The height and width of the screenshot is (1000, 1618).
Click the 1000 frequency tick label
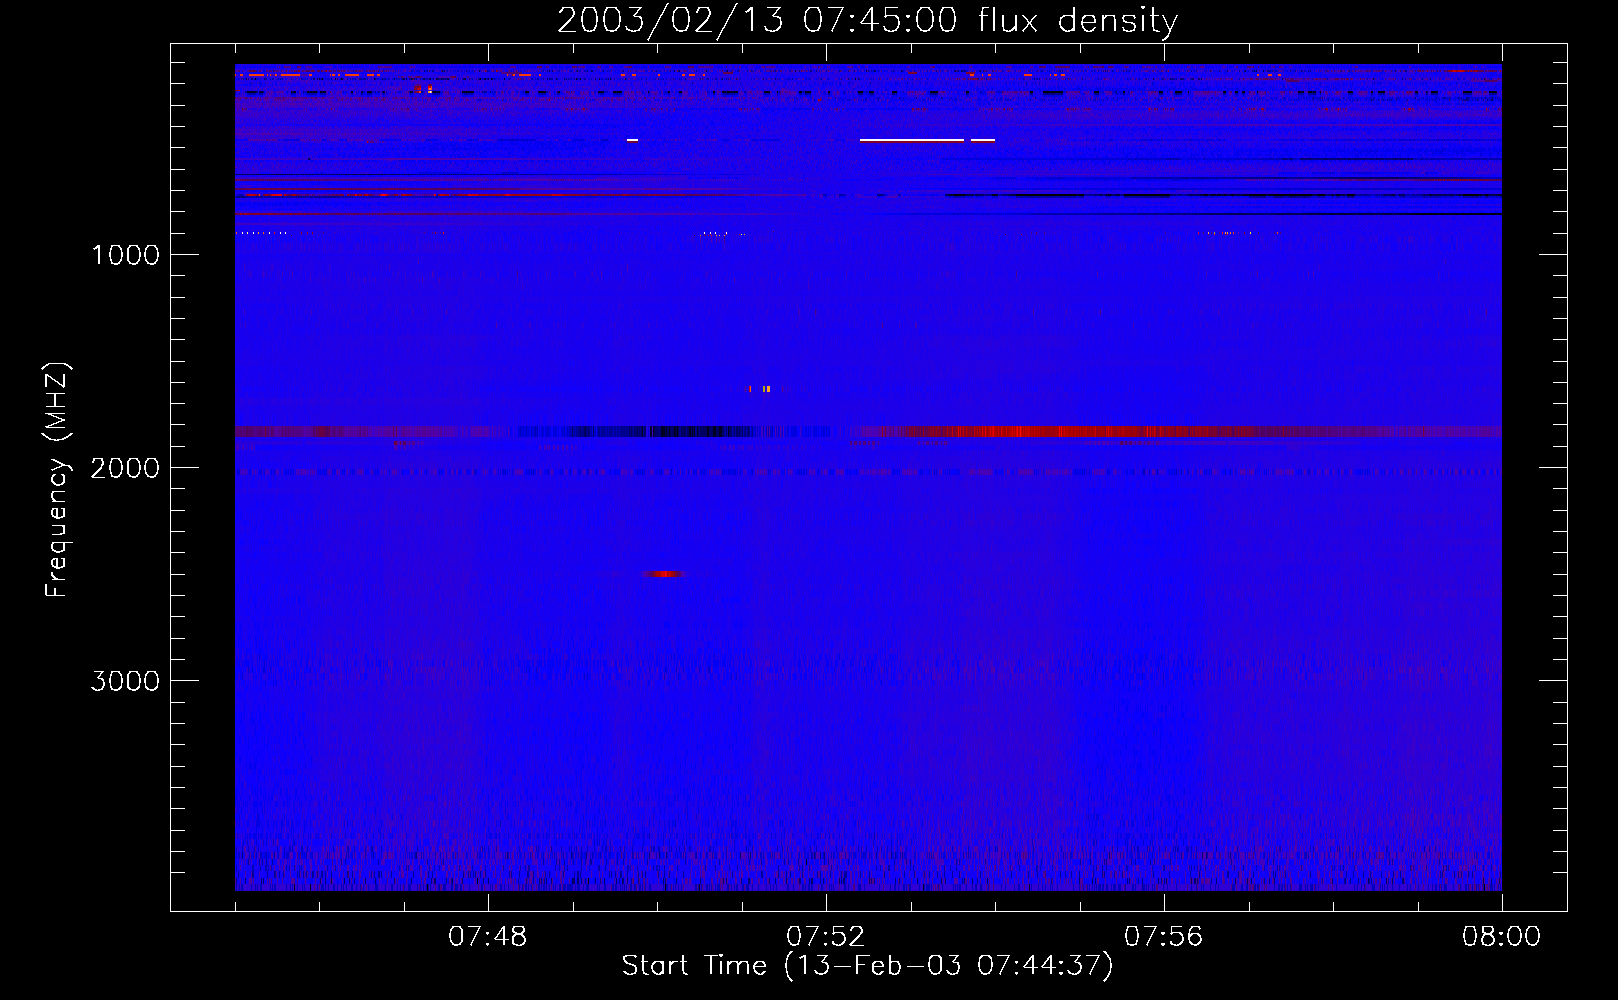pos(125,255)
